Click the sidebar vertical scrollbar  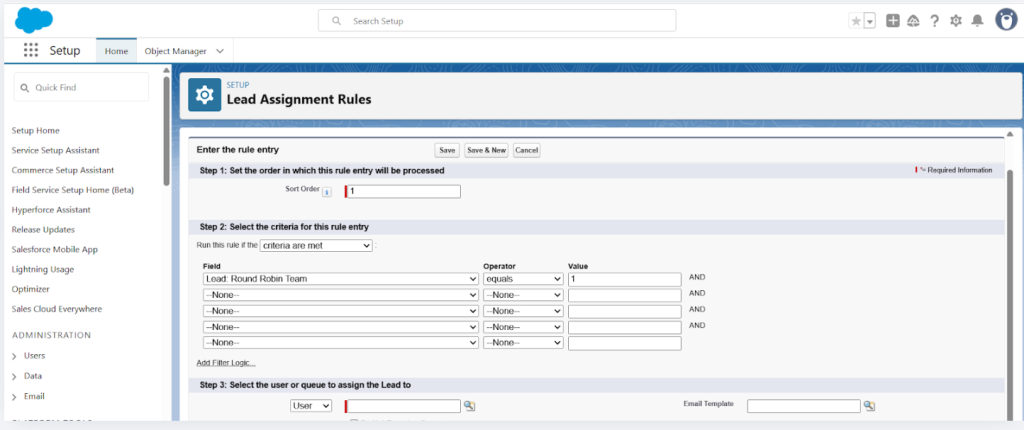coord(167,131)
